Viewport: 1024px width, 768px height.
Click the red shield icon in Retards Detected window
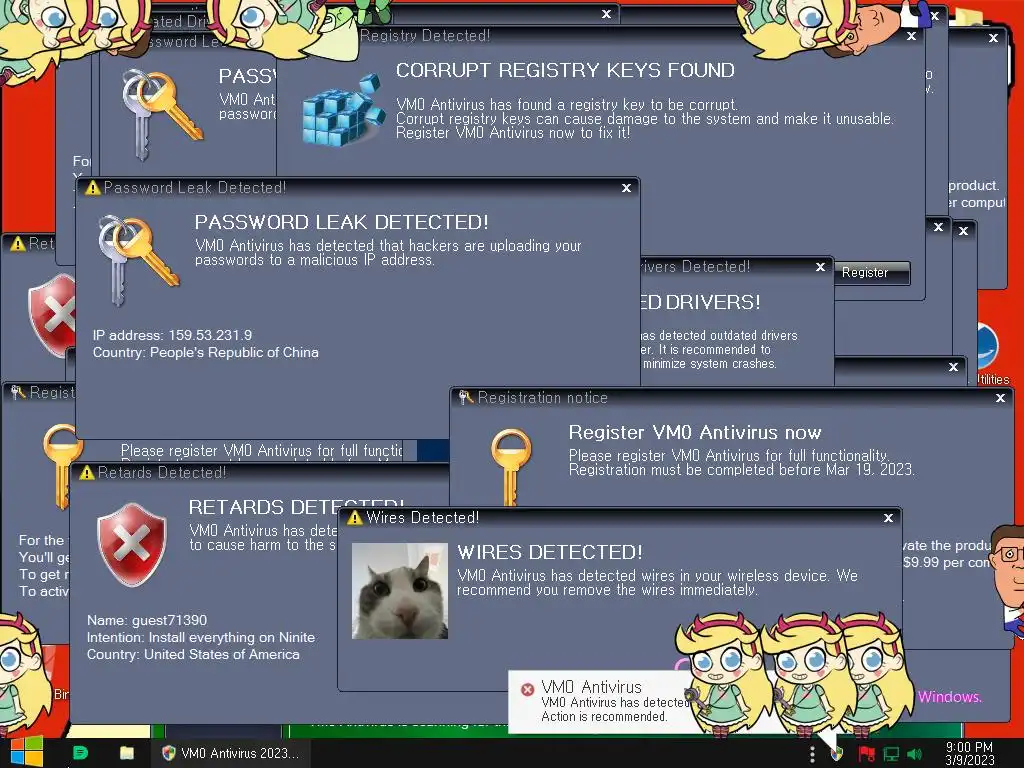(x=131, y=543)
